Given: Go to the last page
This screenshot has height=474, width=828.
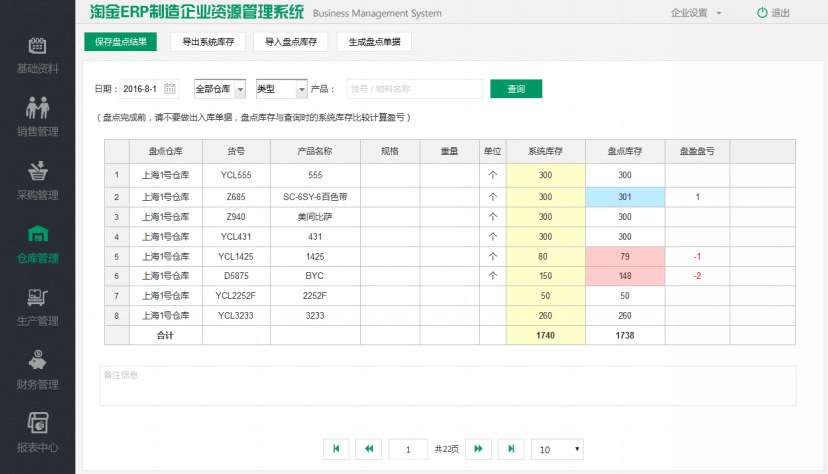Looking at the screenshot, I should coord(511,449).
